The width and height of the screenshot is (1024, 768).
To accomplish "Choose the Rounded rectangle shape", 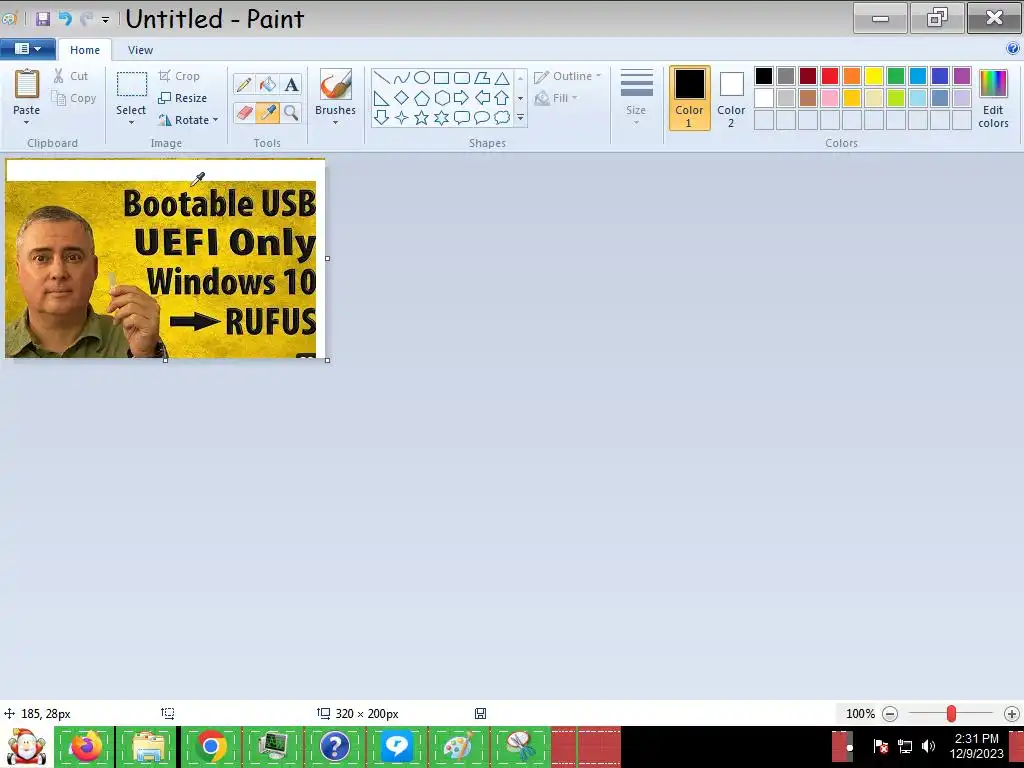I will point(462,78).
